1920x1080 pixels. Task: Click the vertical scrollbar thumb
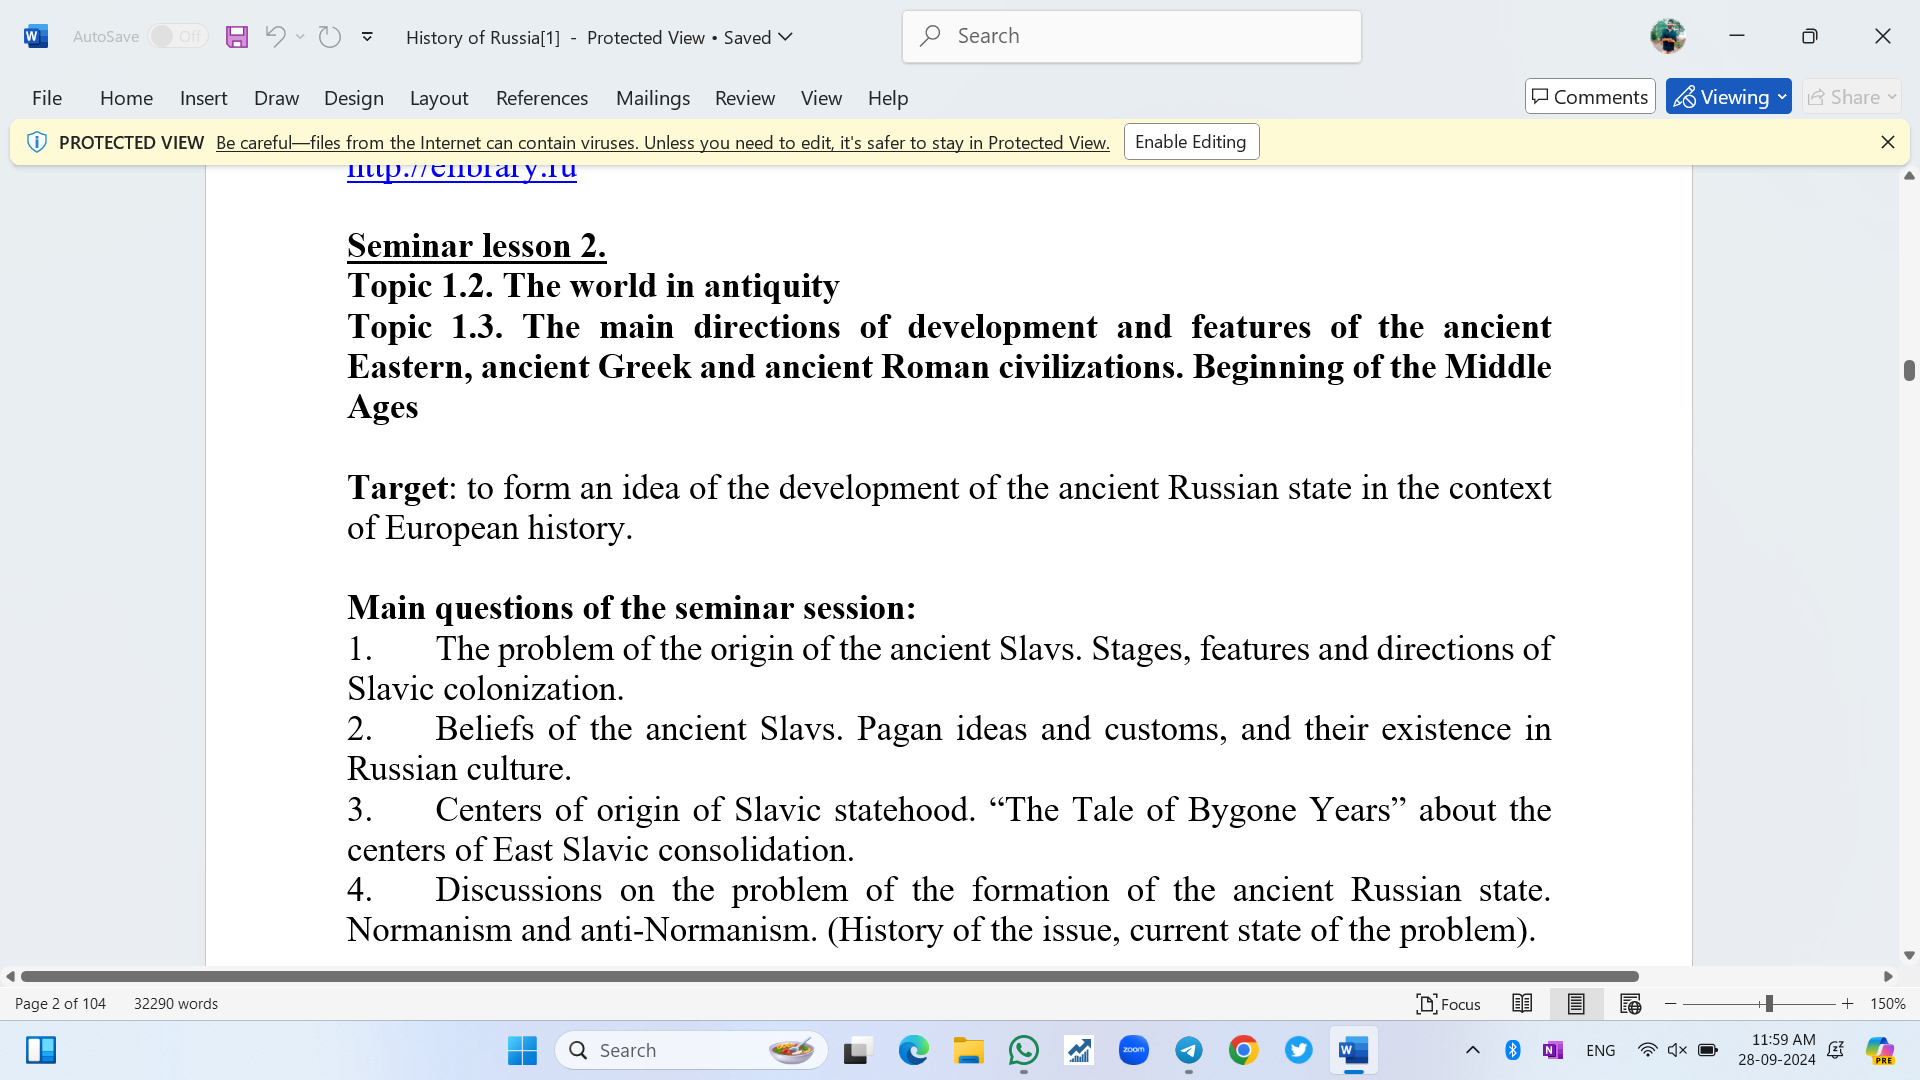tap(1909, 370)
